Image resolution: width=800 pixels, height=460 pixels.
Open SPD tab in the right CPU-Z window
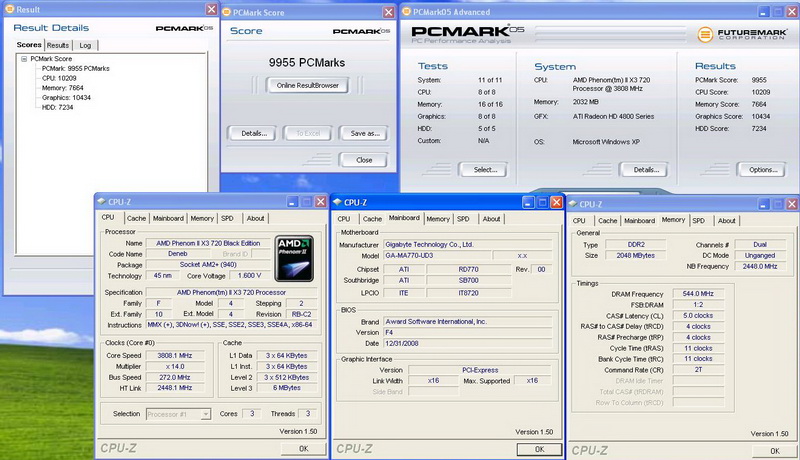tap(698, 221)
